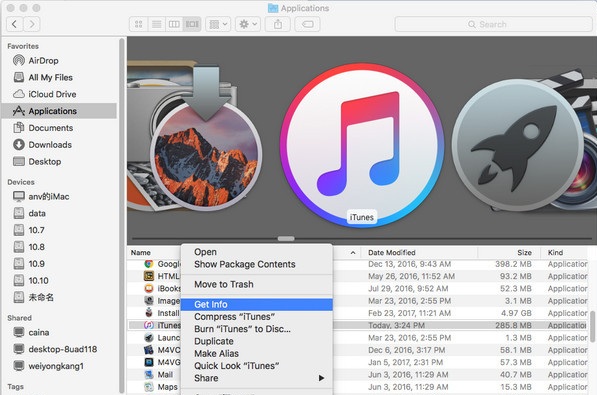Click date Dec 13, 2016, 9:43 AM
The width and height of the screenshot is (597, 395).
pos(409,264)
